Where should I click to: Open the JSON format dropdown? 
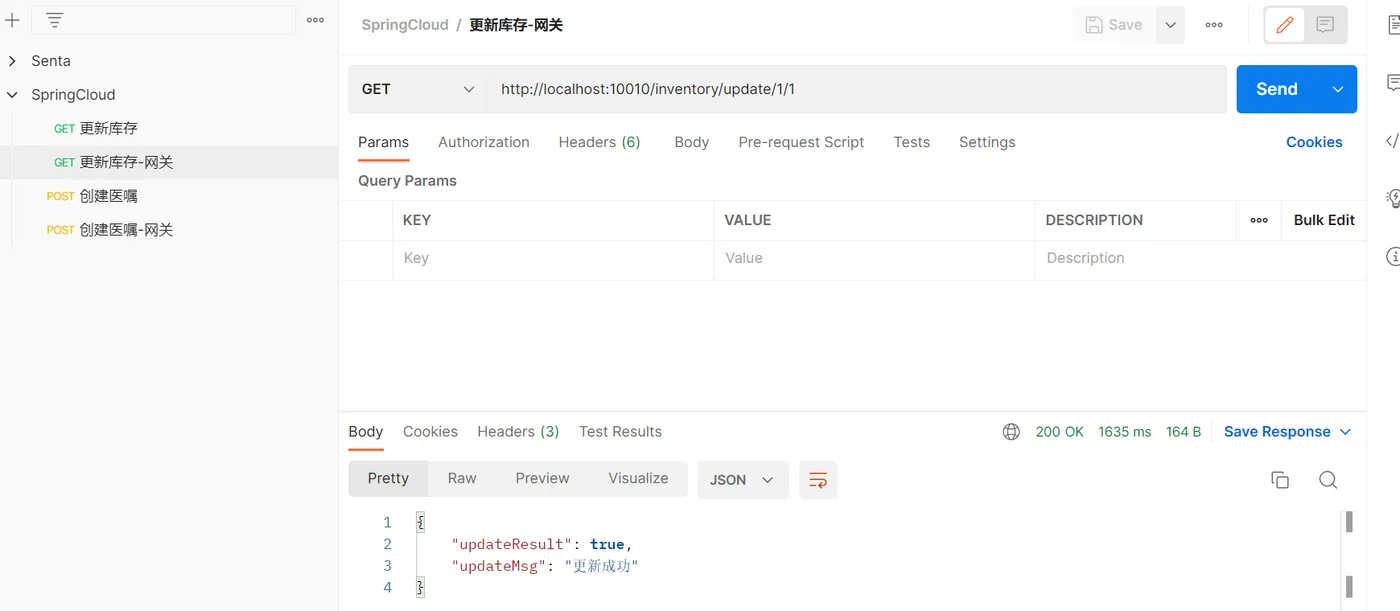742,480
